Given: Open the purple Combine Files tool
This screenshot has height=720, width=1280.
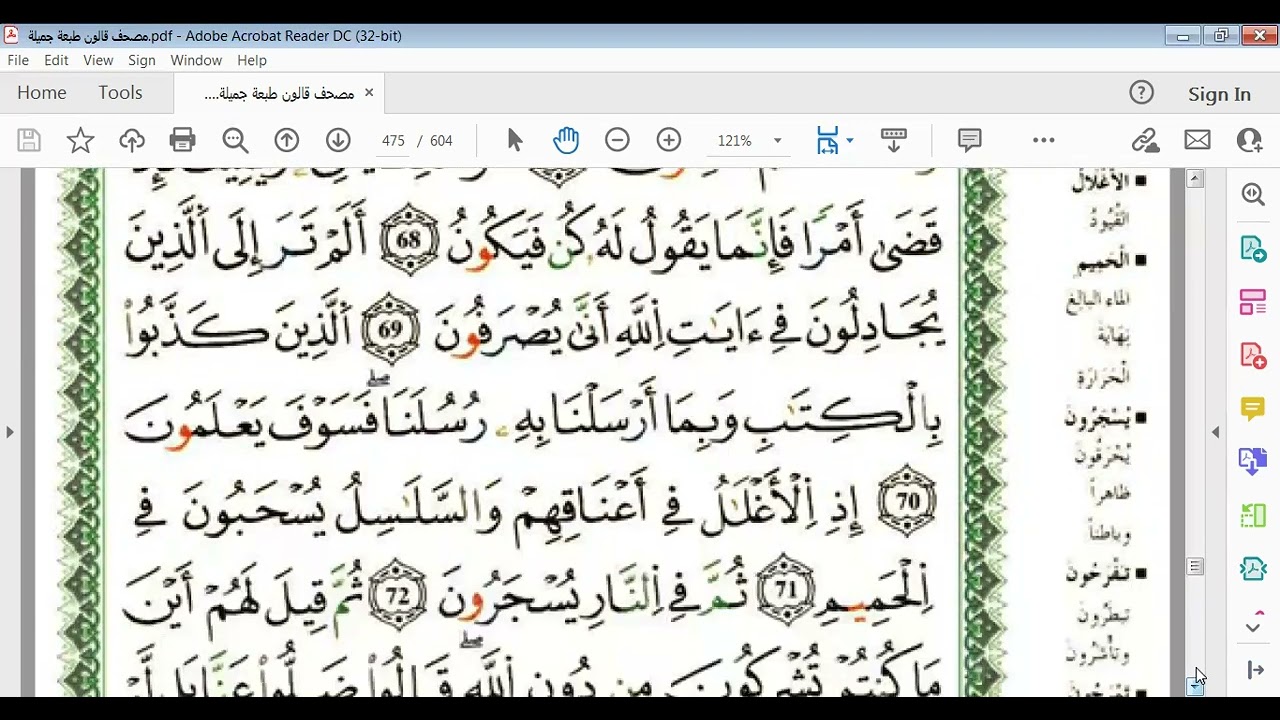Looking at the screenshot, I should (x=1253, y=461).
